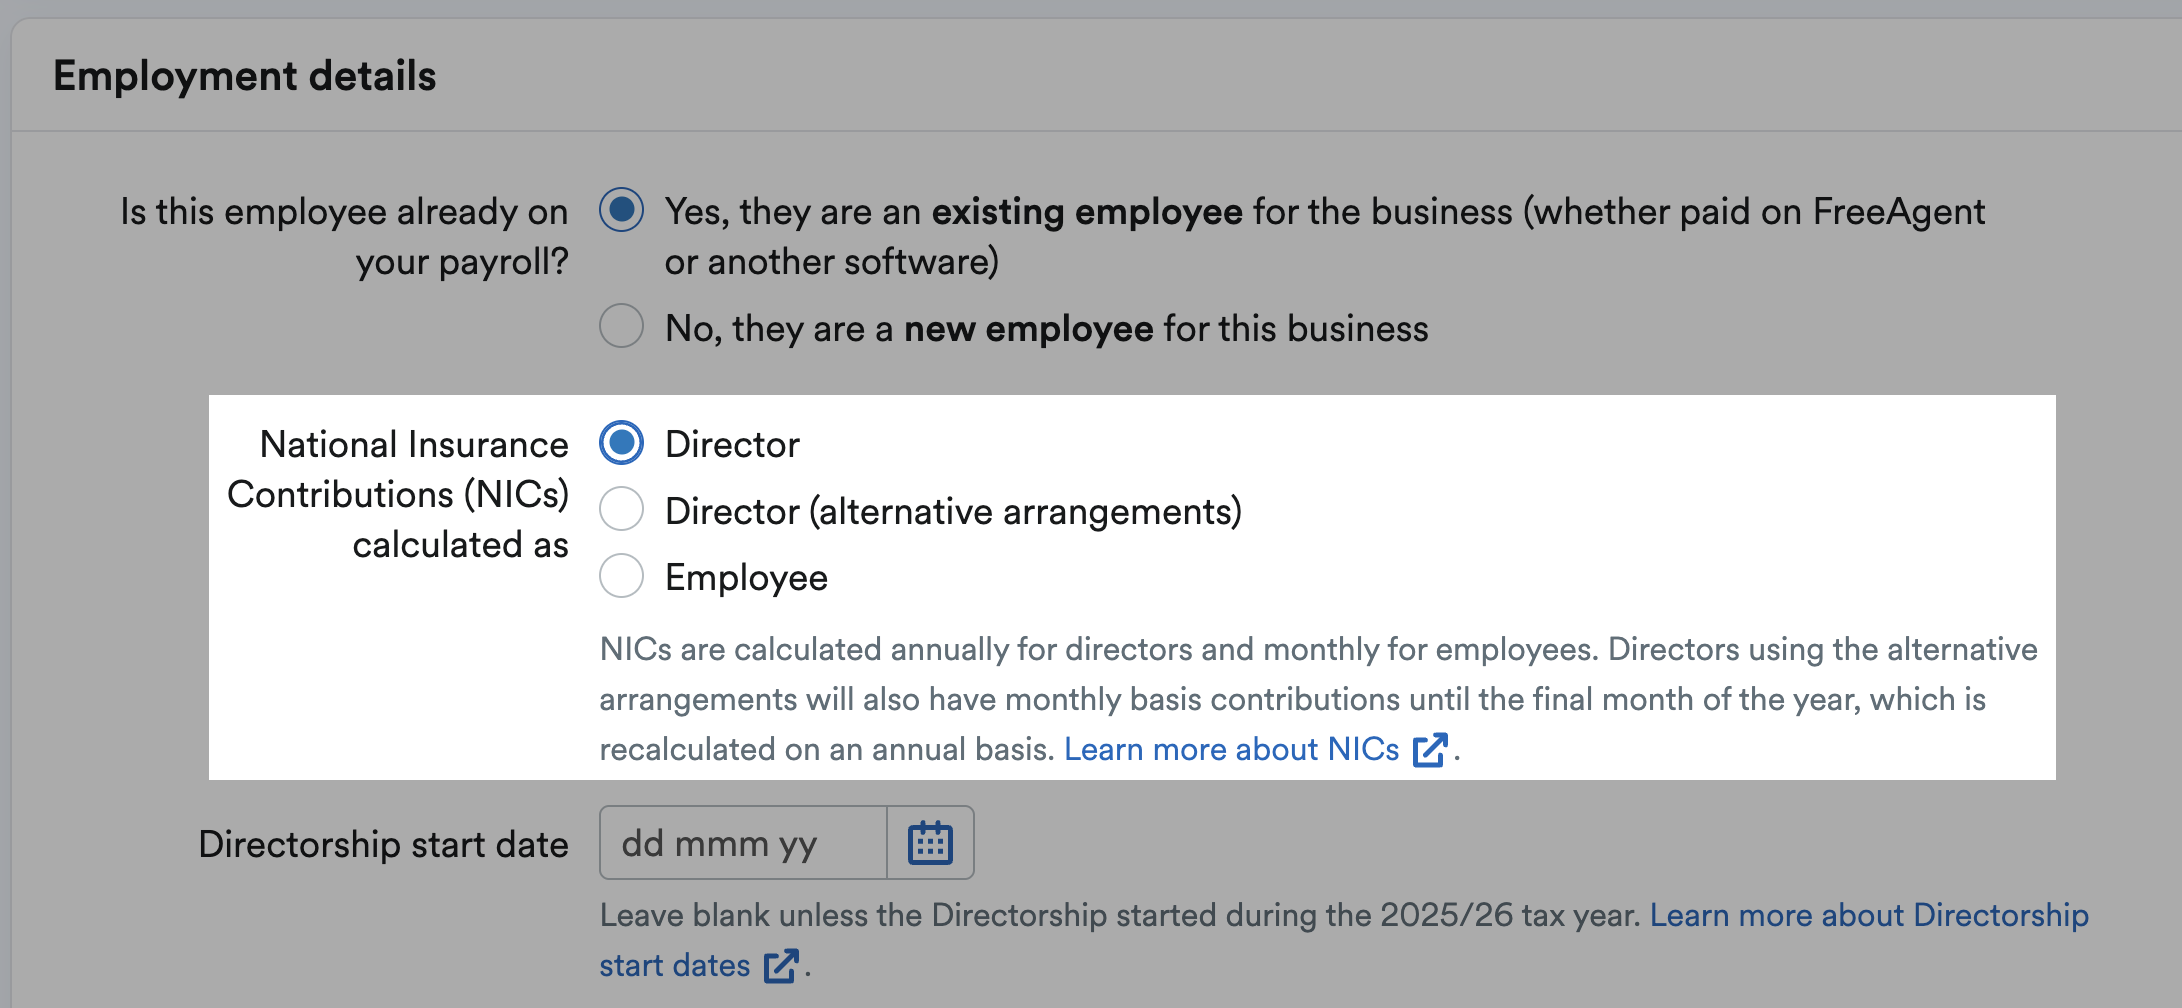Click the 'Director (alternative arrangements)' label text
This screenshot has height=1008, width=2182.
[x=953, y=511]
